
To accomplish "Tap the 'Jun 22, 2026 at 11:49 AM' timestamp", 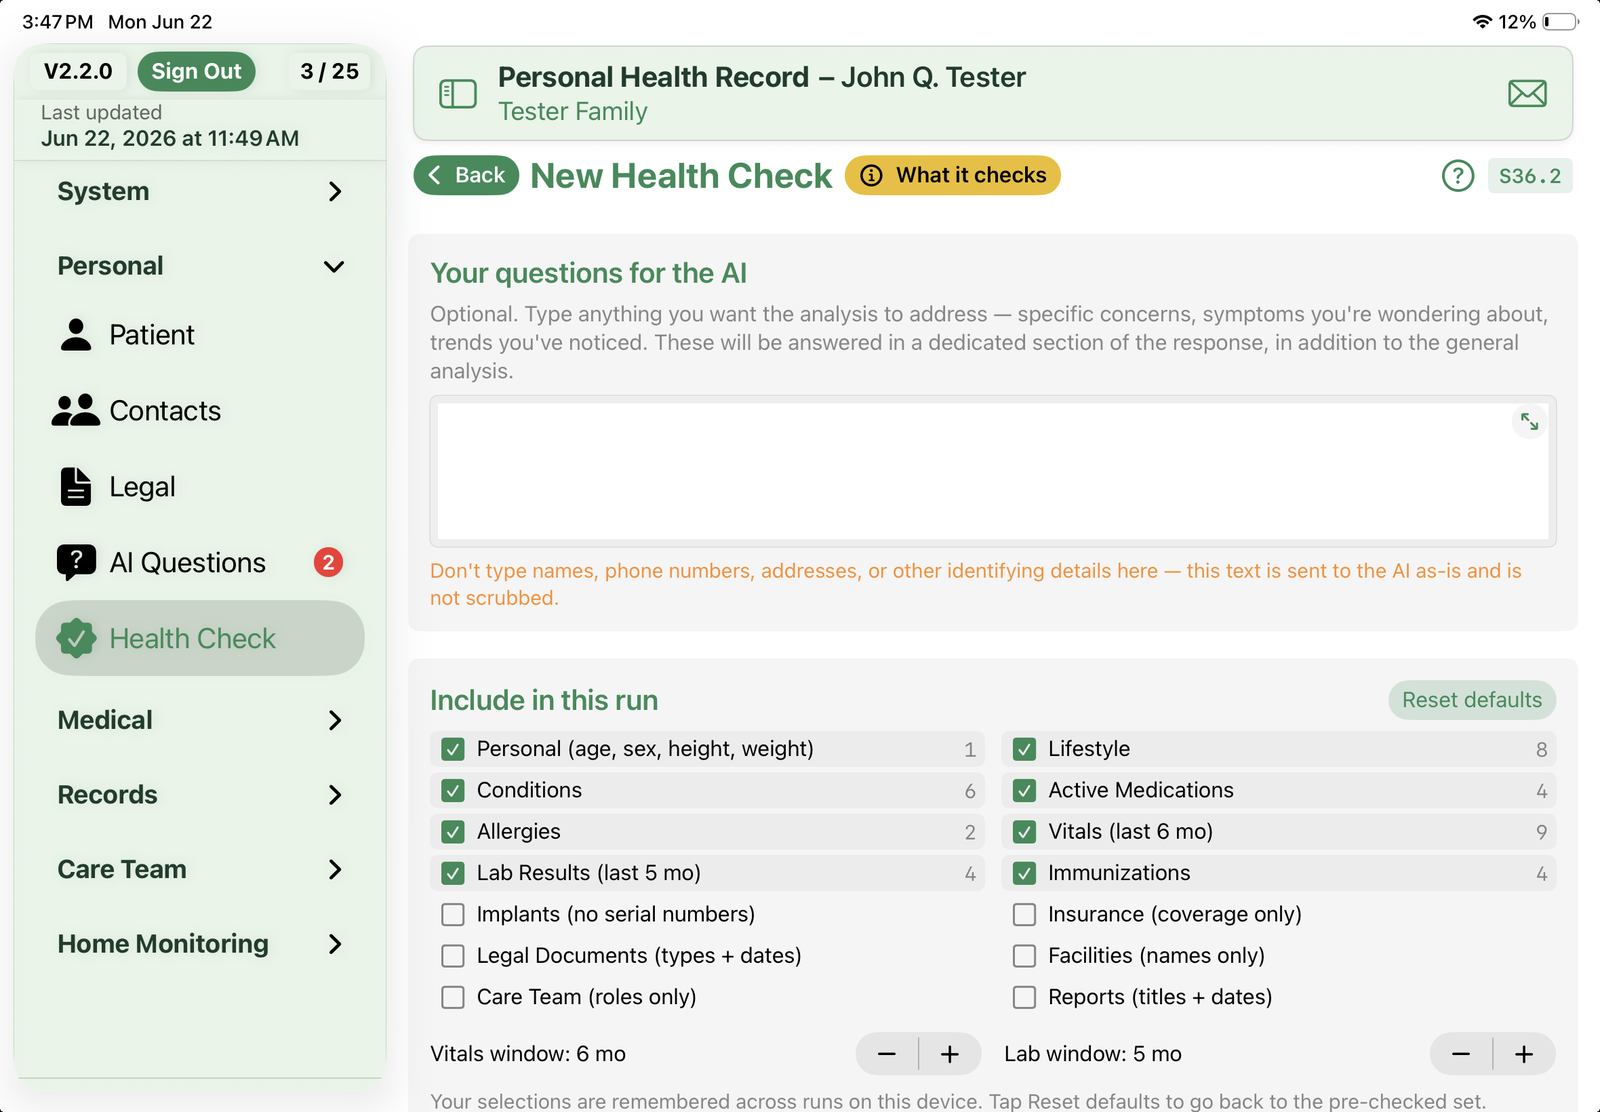I will pos(170,138).
